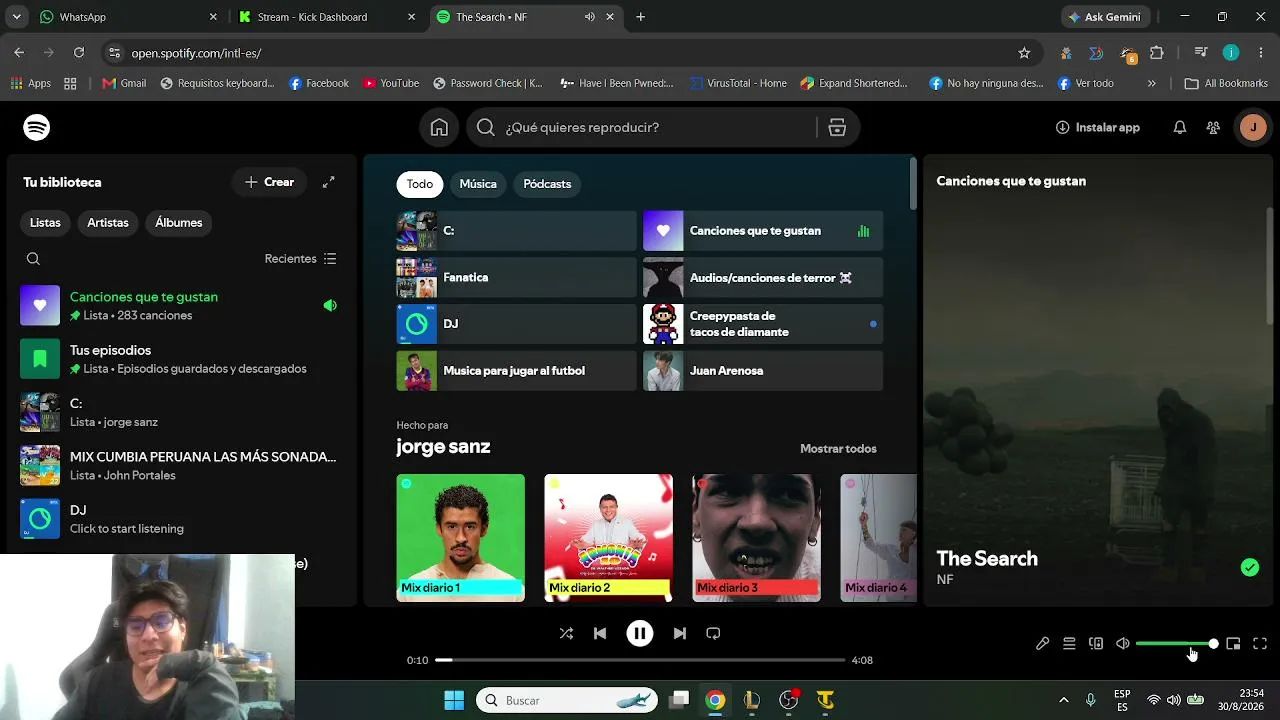Switch to the WhatsApp browser tab
This screenshot has width=1280, height=720.
(x=126, y=17)
